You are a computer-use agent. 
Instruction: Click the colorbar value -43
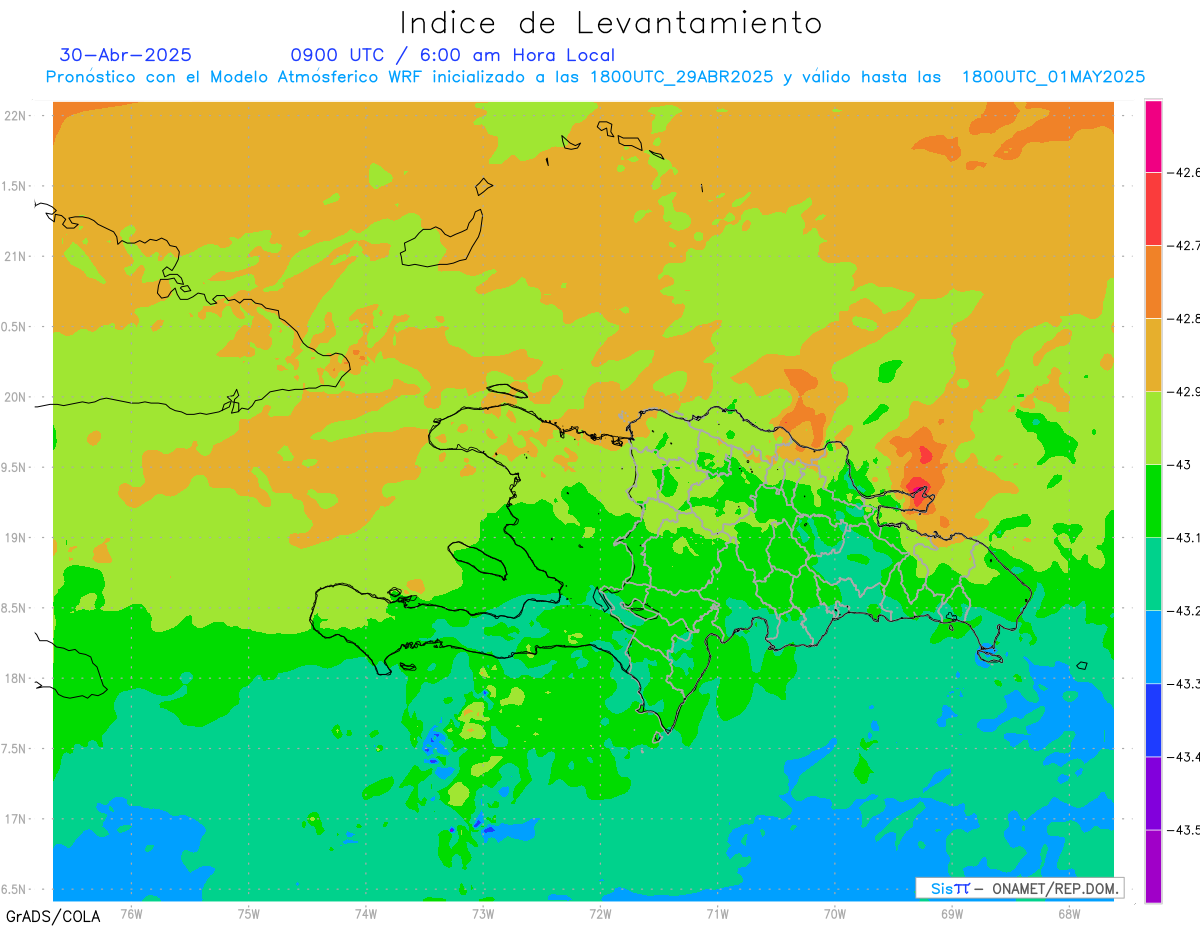point(1181,465)
